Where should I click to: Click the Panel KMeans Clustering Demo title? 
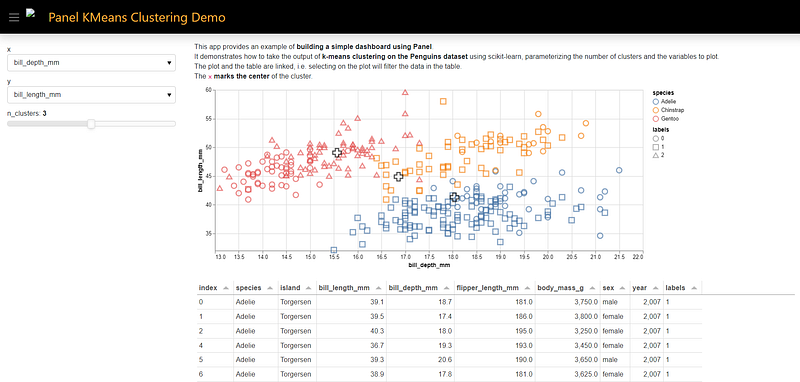tap(137, 17)
